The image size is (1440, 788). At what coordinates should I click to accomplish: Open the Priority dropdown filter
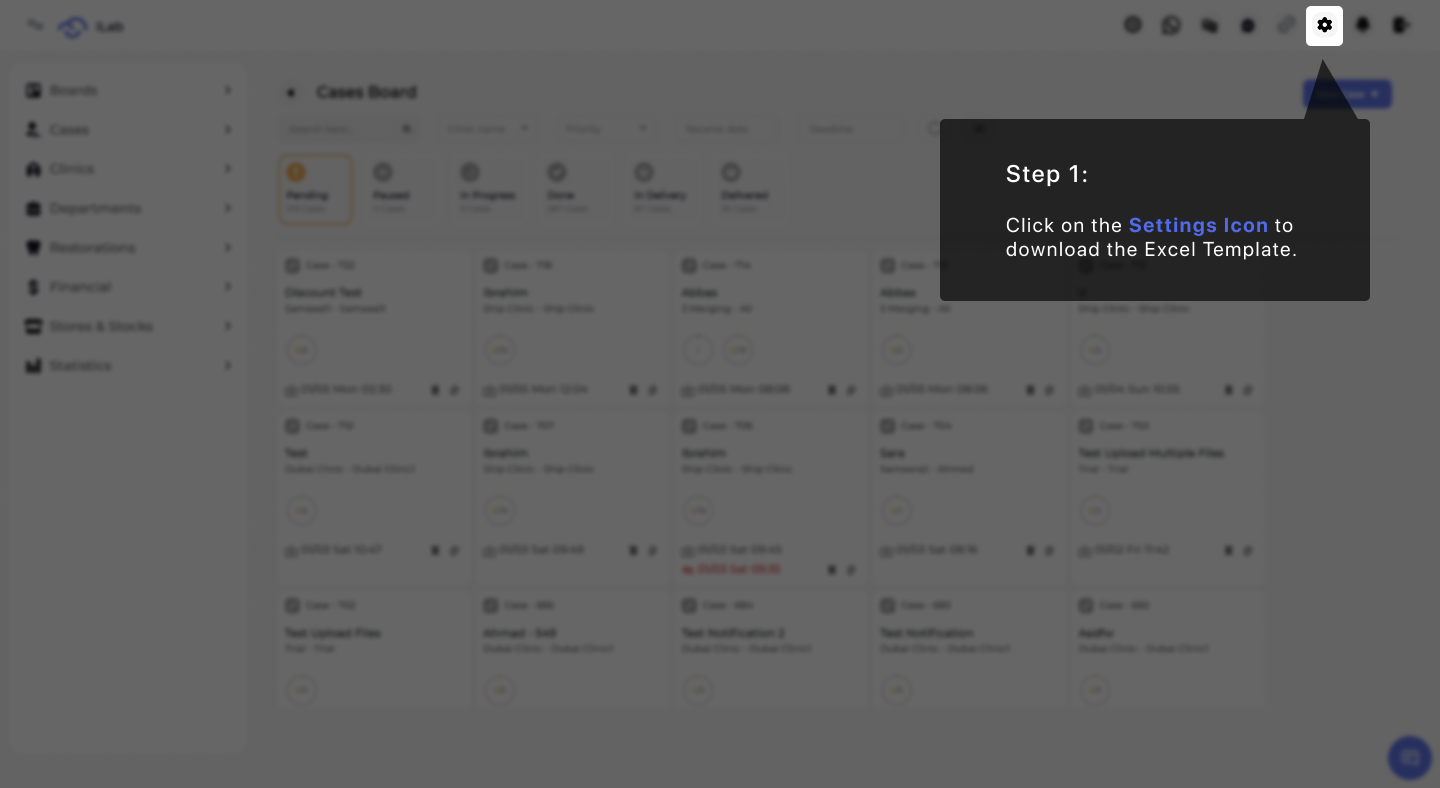(x=607, y=129)
